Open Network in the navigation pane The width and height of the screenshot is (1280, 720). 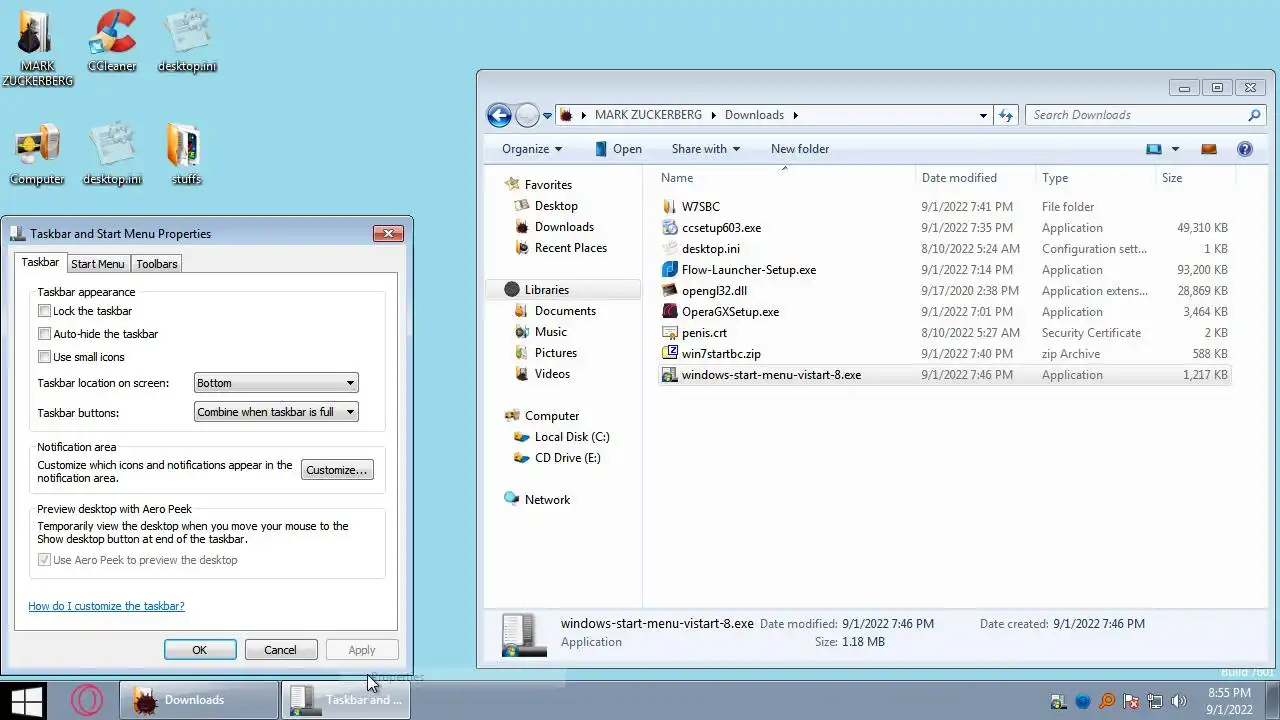pos(547,500)
